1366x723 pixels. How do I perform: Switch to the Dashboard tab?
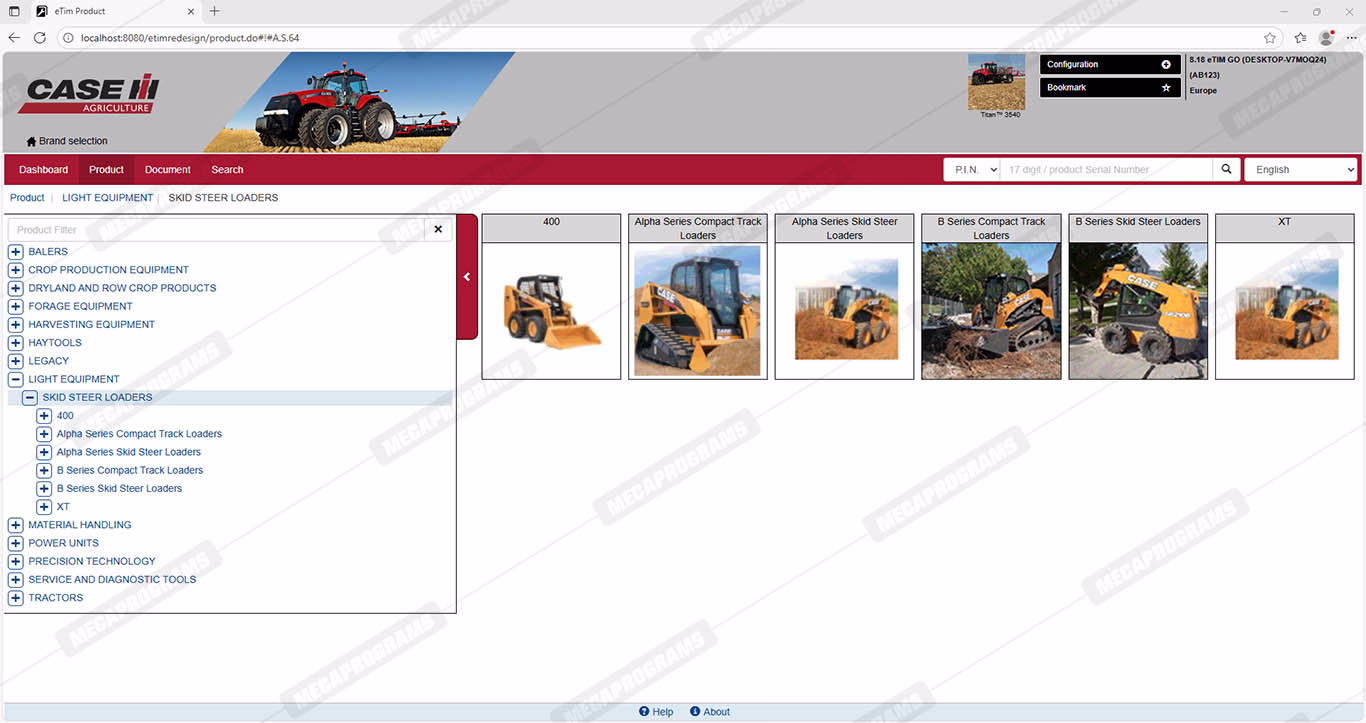point(43,170)
